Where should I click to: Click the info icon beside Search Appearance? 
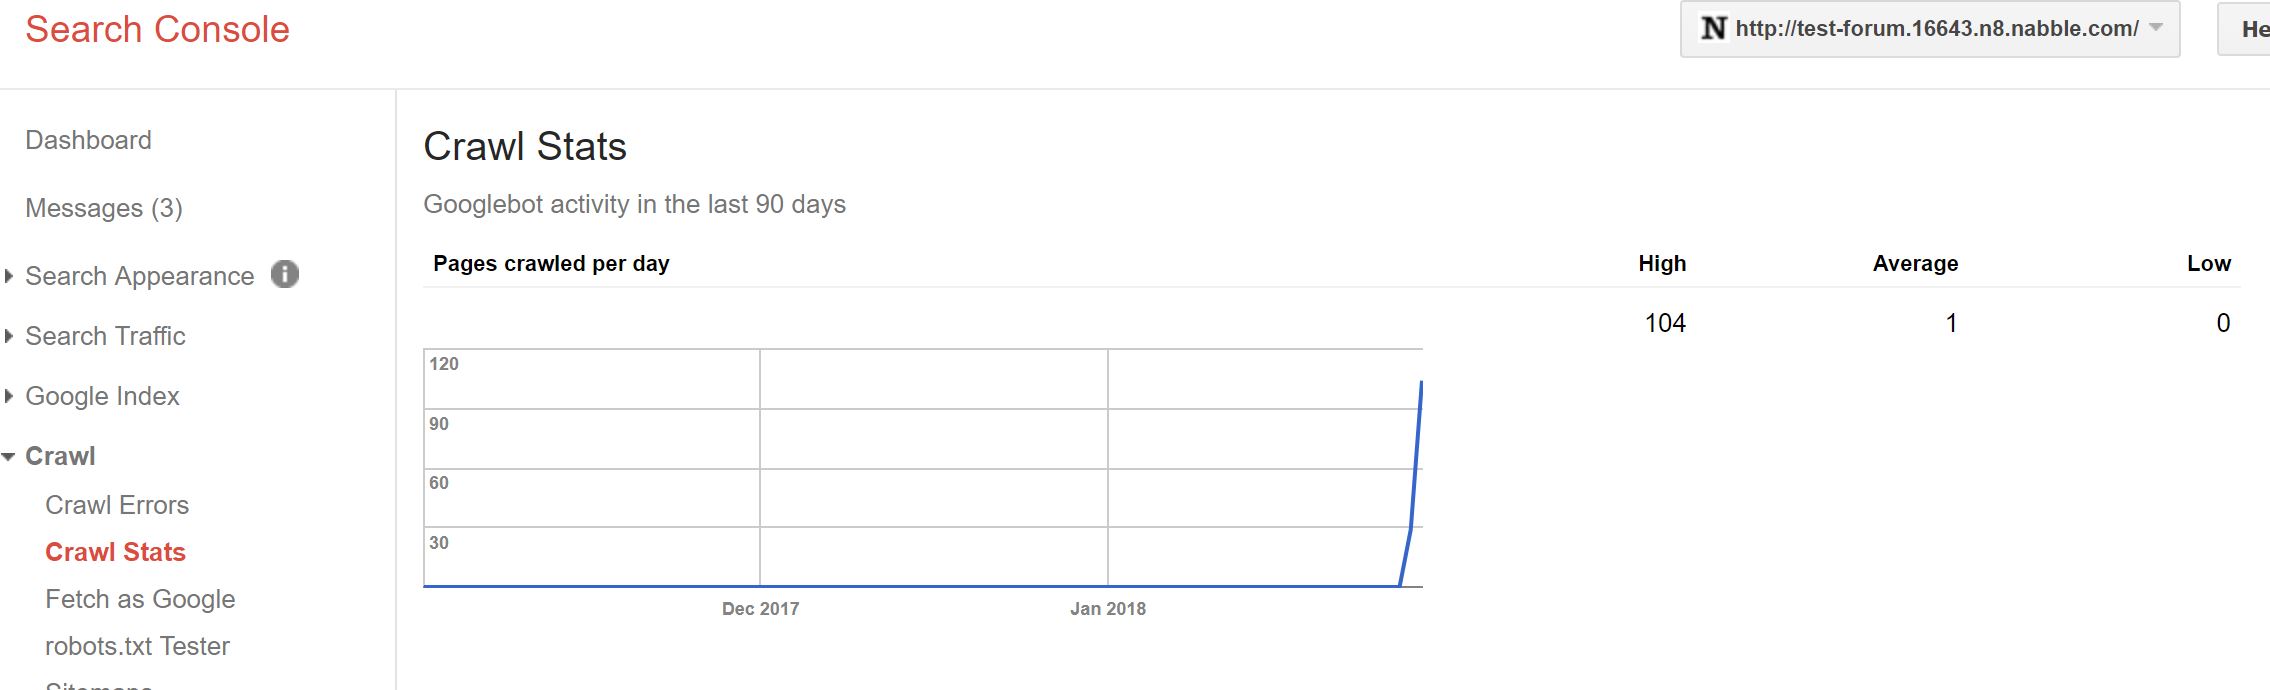[x=285, y=274]
